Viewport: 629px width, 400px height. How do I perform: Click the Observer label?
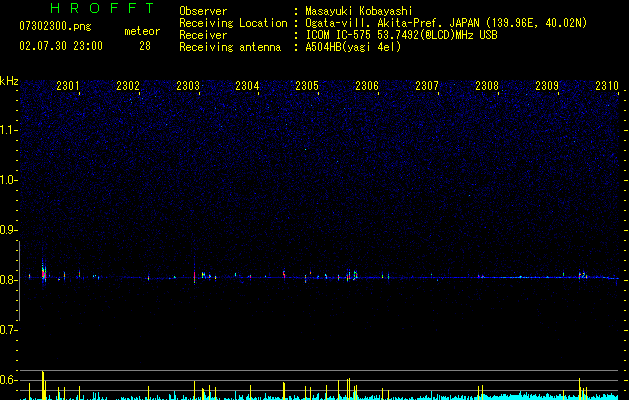pos(203,11)
